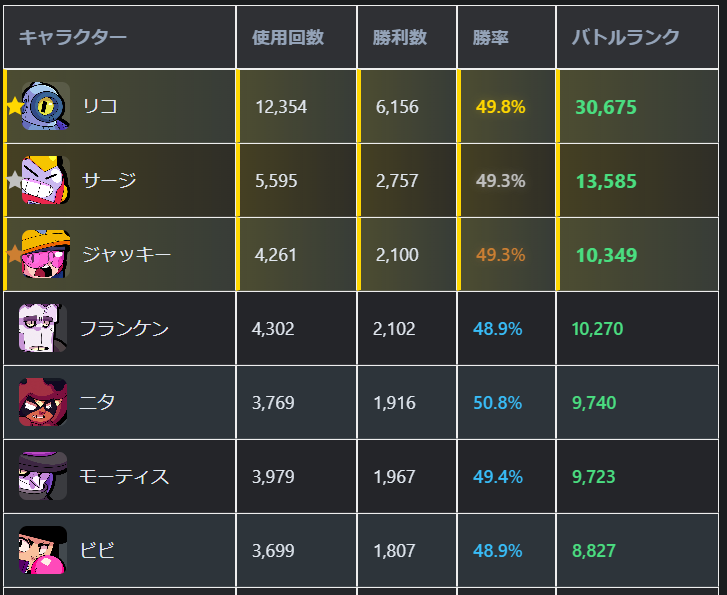
Task: Sort by バトルランク column header
Action: (x=626, y=38)
